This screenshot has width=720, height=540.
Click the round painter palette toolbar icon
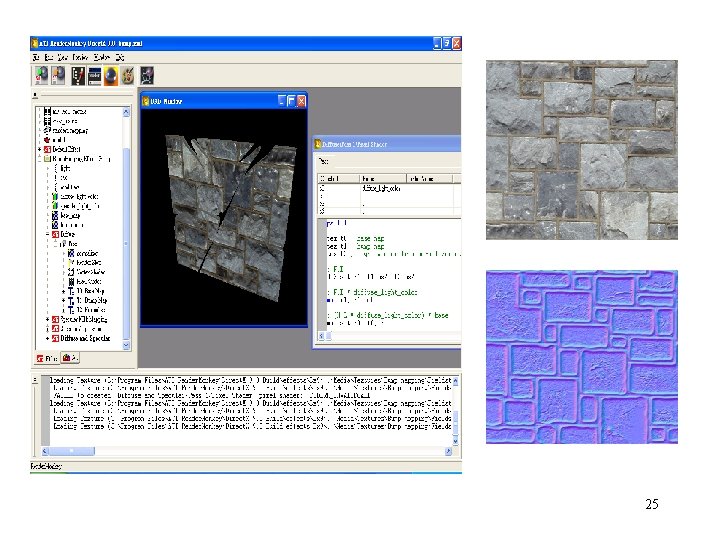pos(128,75)
